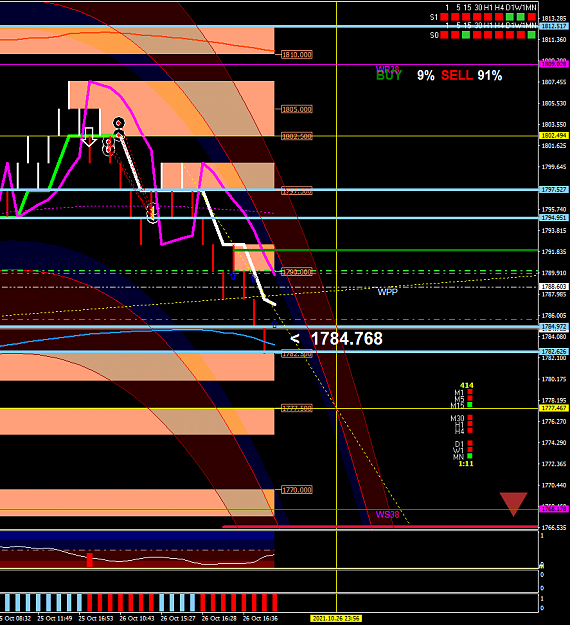Click the green BUY label
570x625 pixels.
pyautogui.click(x=389, y=76)
